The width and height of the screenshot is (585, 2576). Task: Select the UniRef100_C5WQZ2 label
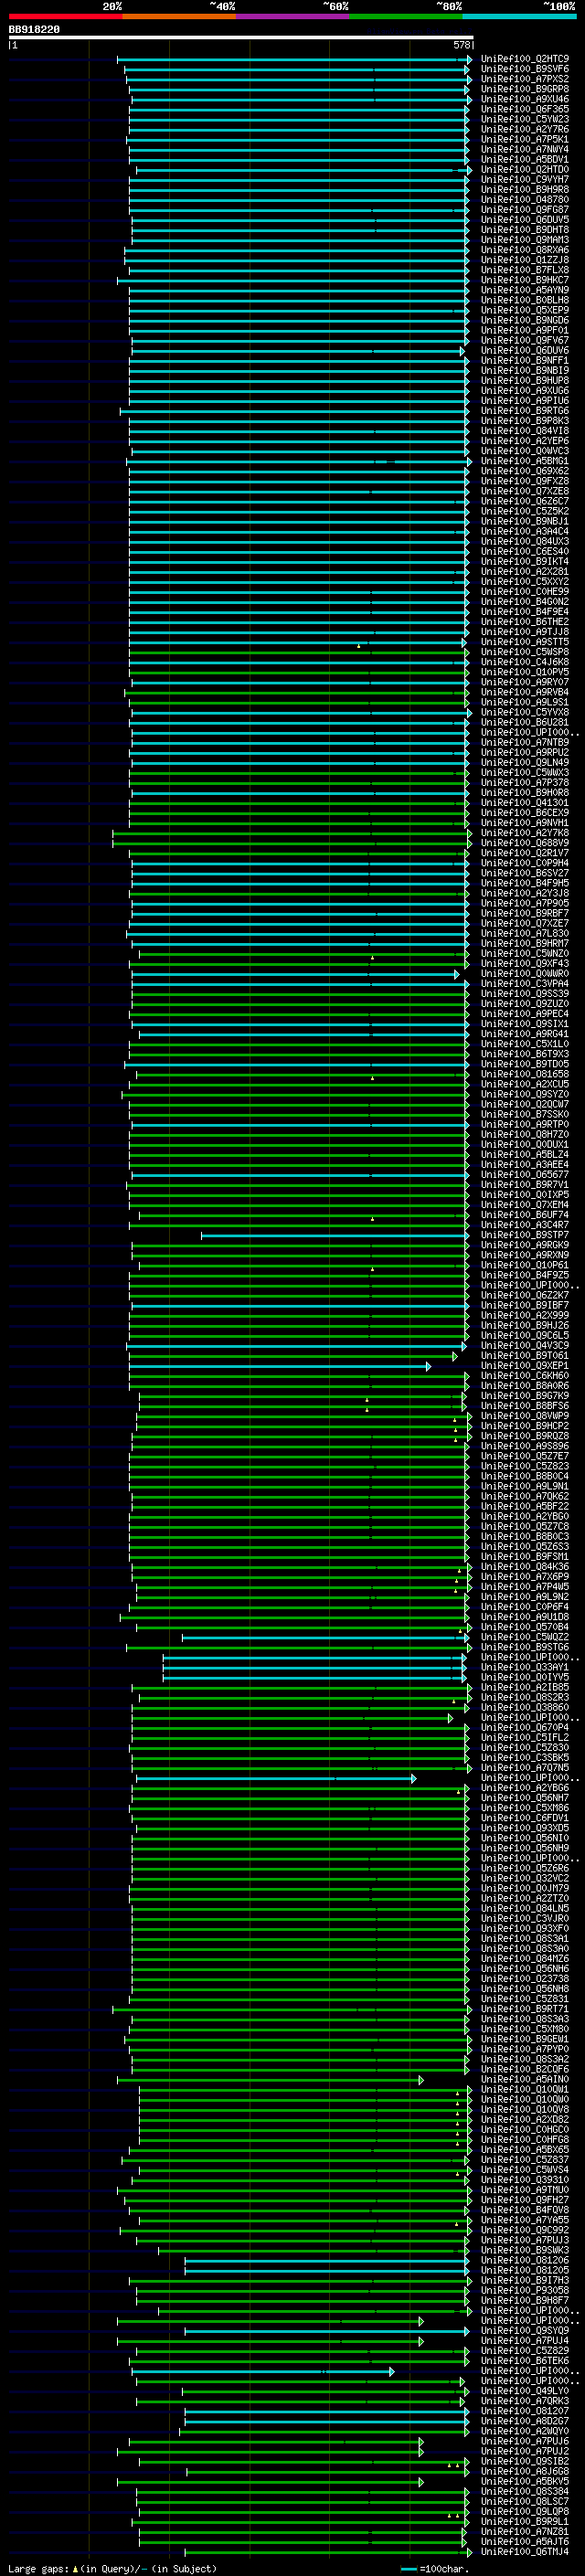point(525,1637)
